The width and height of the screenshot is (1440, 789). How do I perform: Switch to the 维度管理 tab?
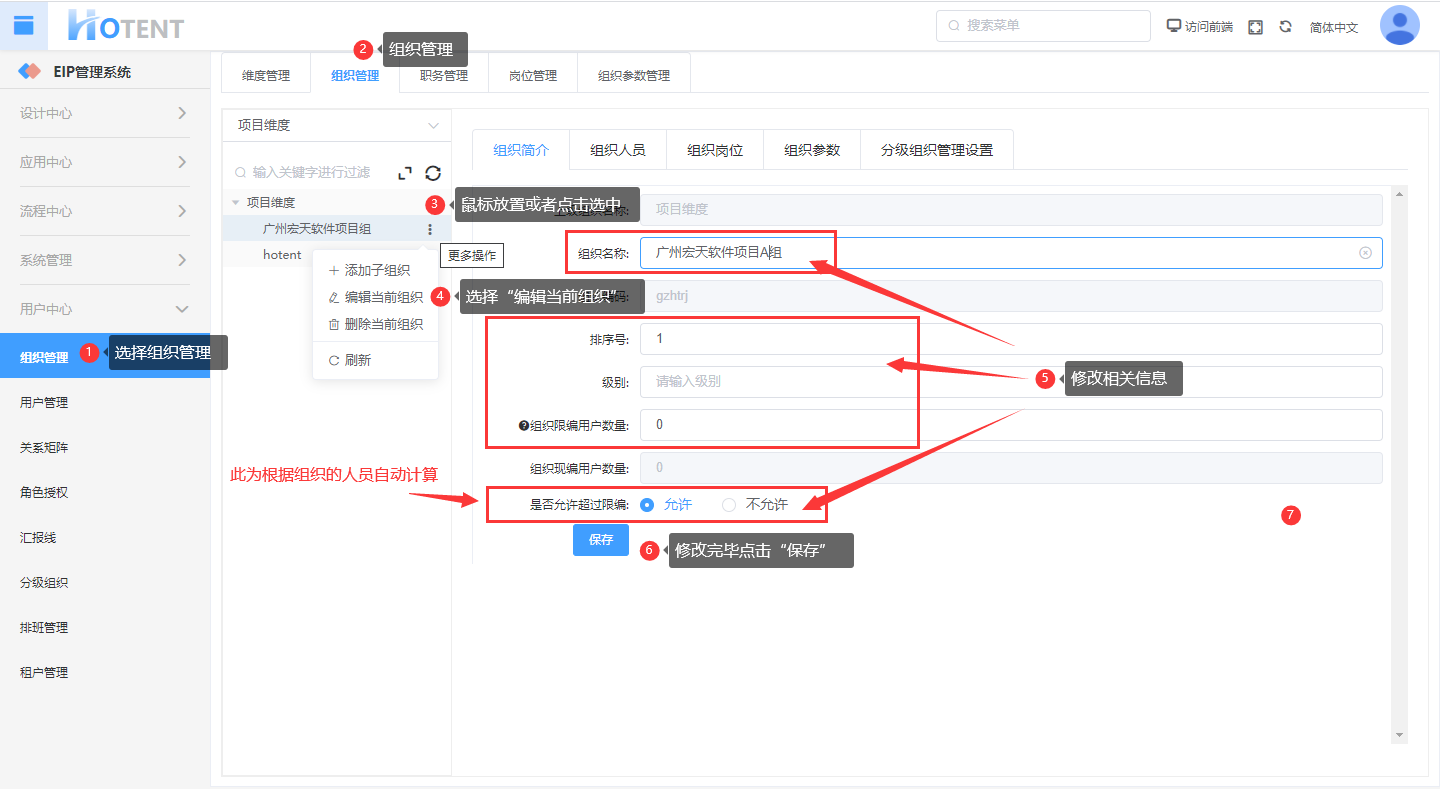(266, 75)
